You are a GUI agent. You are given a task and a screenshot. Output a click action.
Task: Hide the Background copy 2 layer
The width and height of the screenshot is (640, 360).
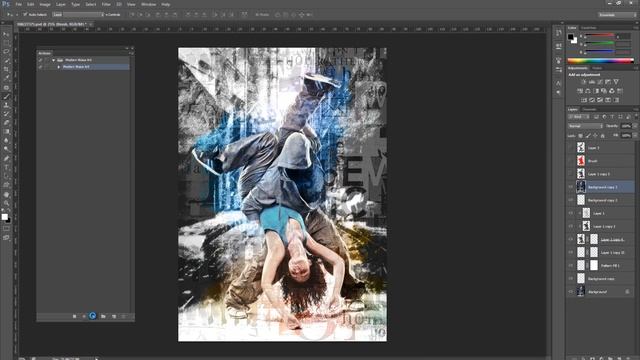(571, 200)
